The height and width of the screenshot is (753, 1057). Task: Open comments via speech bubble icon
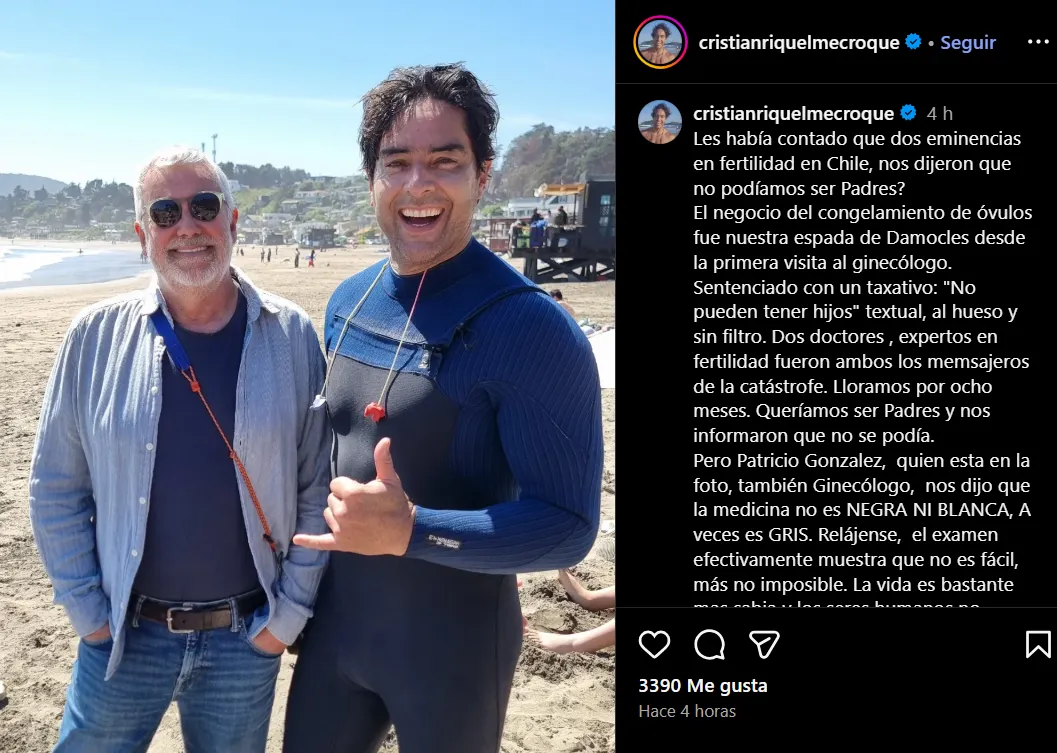[x=709, y=644]
